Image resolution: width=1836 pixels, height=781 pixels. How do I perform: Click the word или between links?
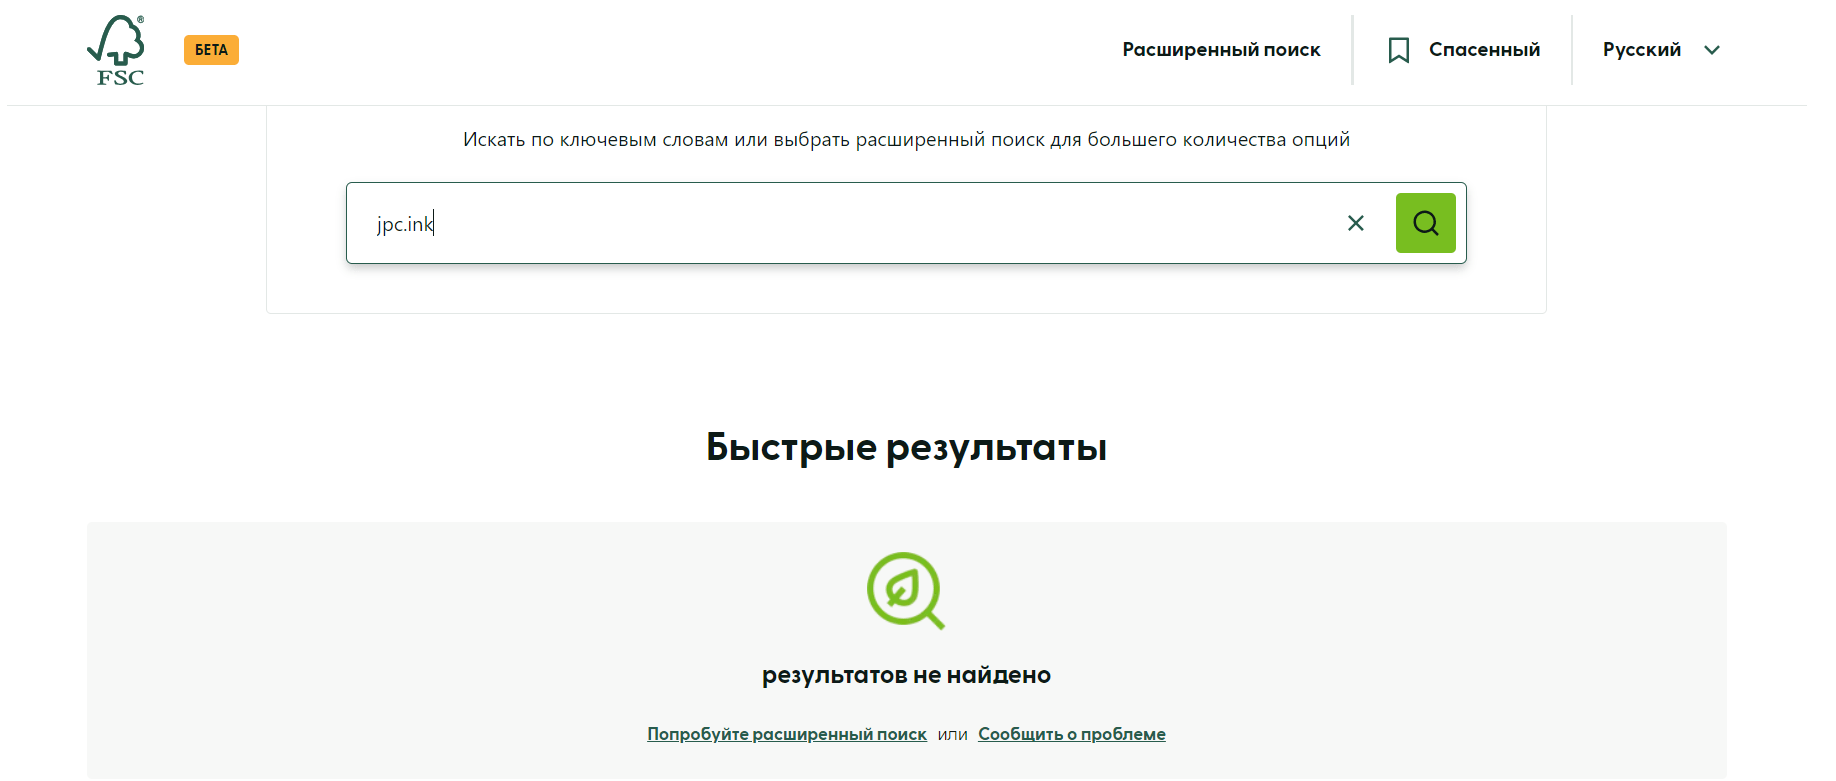coord(952,734)
